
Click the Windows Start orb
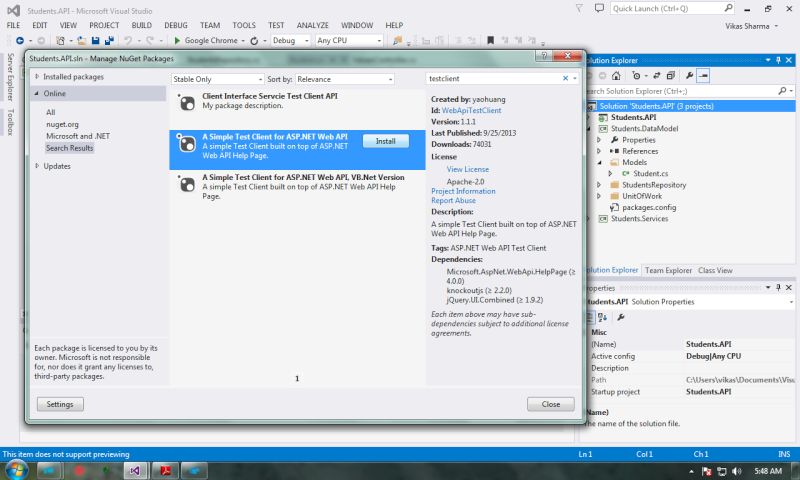point(15,470)
